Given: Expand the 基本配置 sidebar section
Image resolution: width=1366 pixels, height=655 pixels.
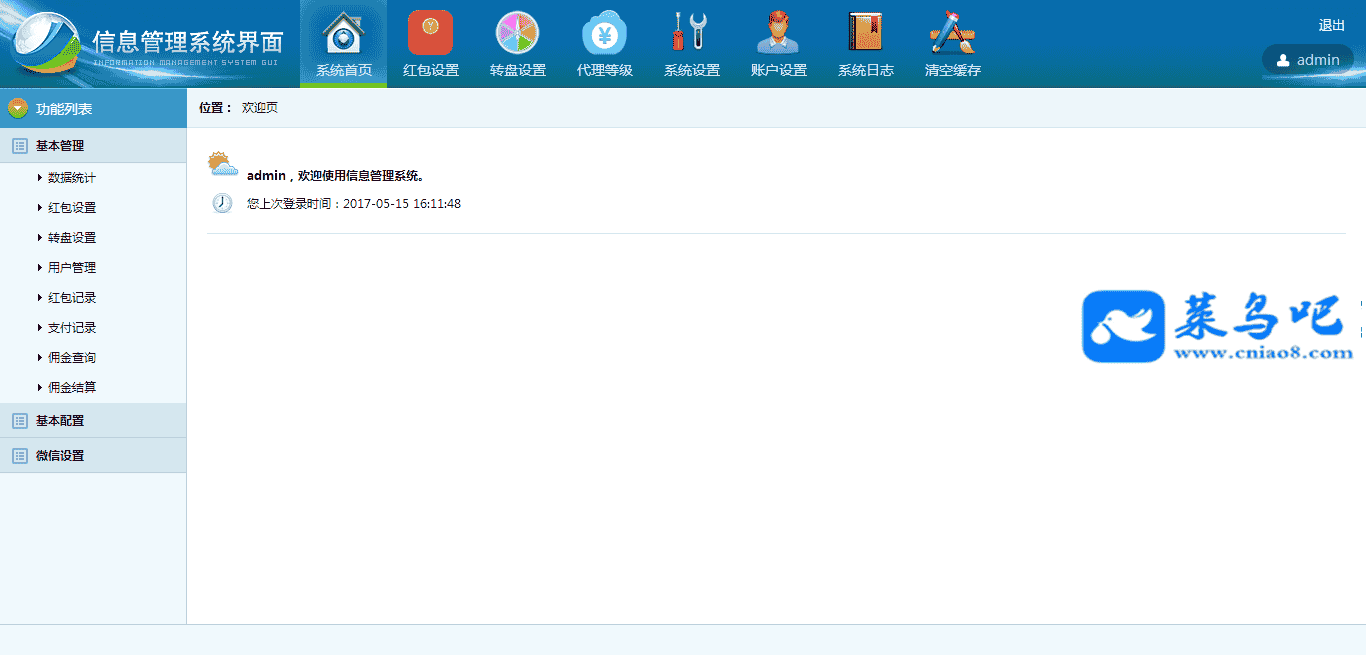Looking at the screenshot, I should pos(60,421).
